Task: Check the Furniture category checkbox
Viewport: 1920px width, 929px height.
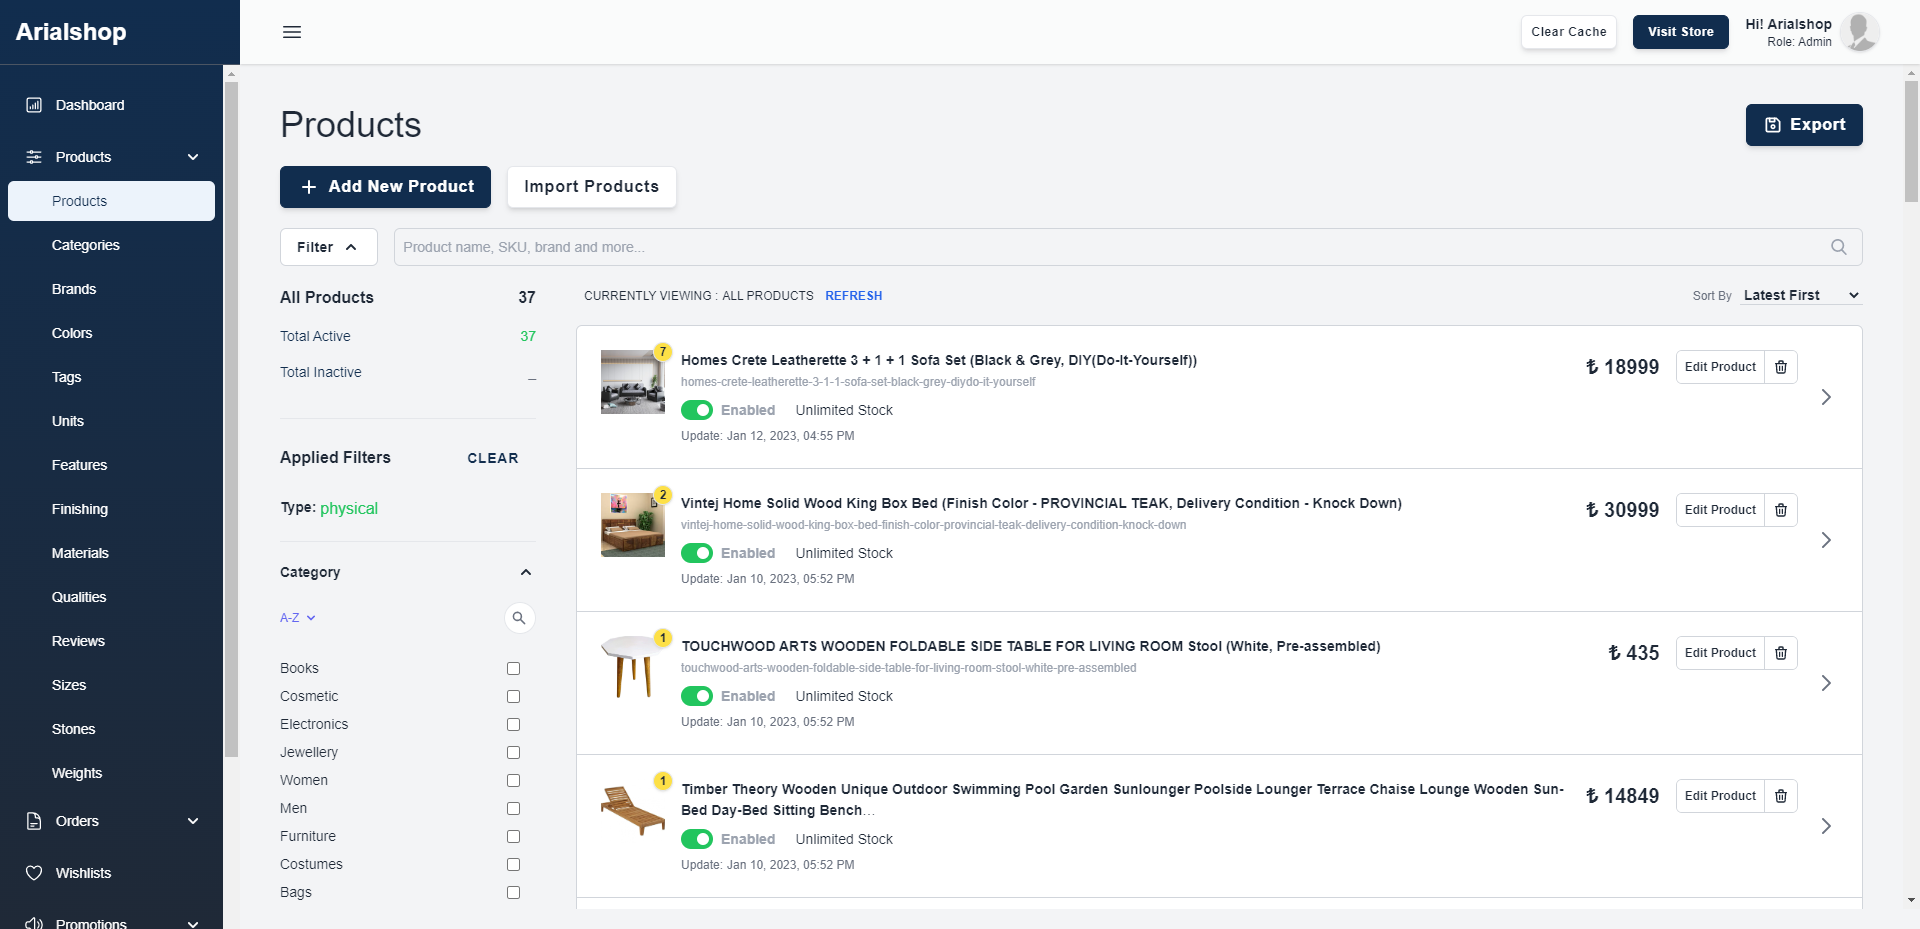Action: click(513, 836)
